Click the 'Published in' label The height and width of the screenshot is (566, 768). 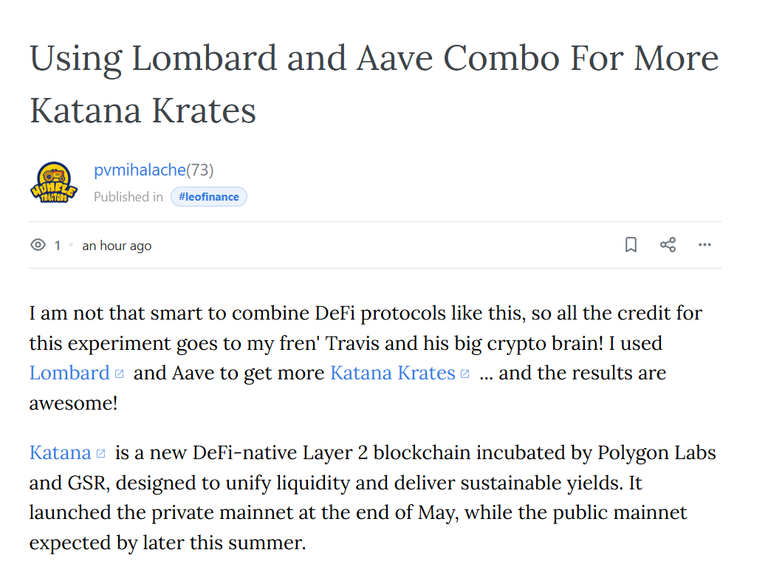coord(128,197)
